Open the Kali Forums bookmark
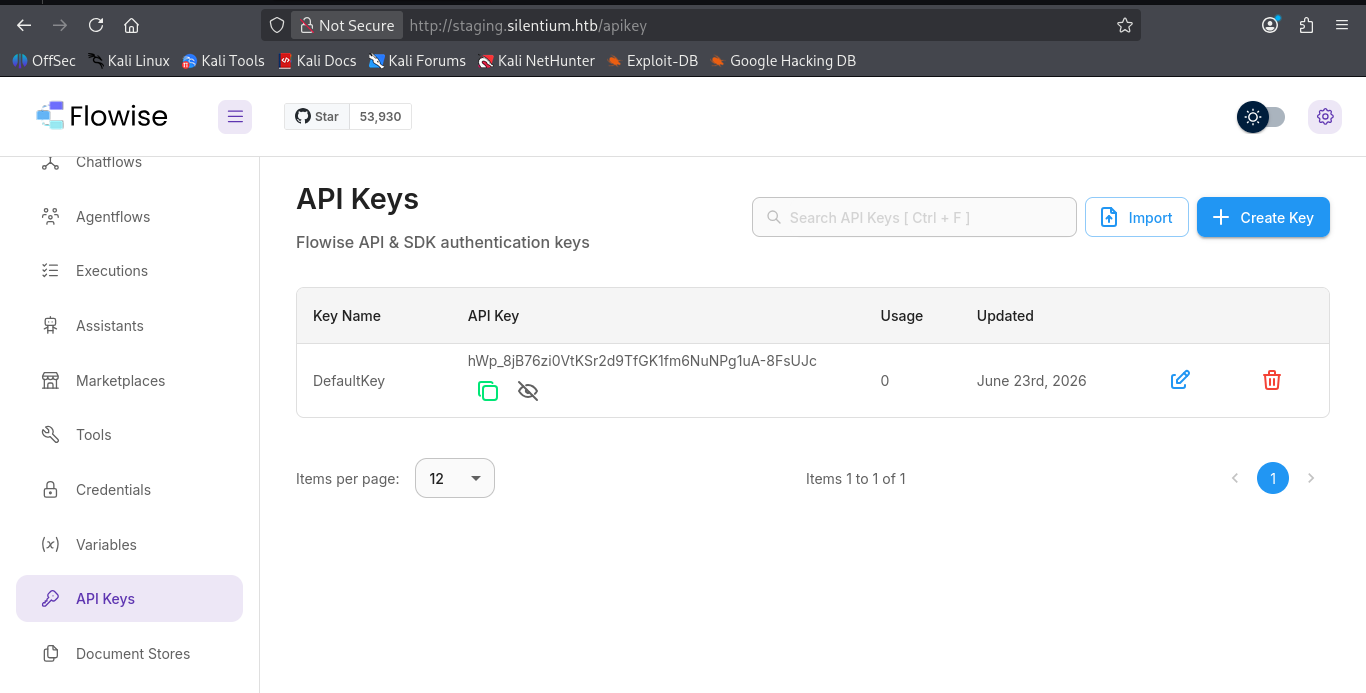Image resolution: width=1366 pixels, height=693 pixels. click(417, 61)
